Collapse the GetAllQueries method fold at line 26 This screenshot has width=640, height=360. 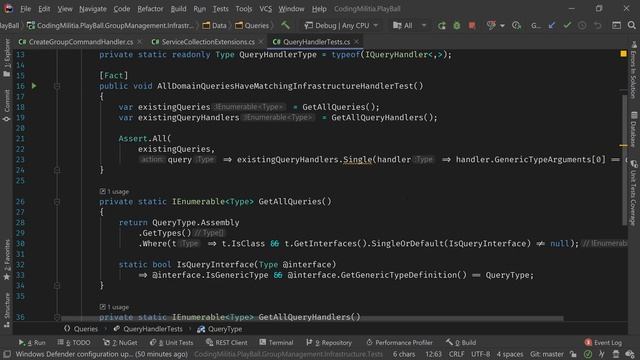coord(57,202)
